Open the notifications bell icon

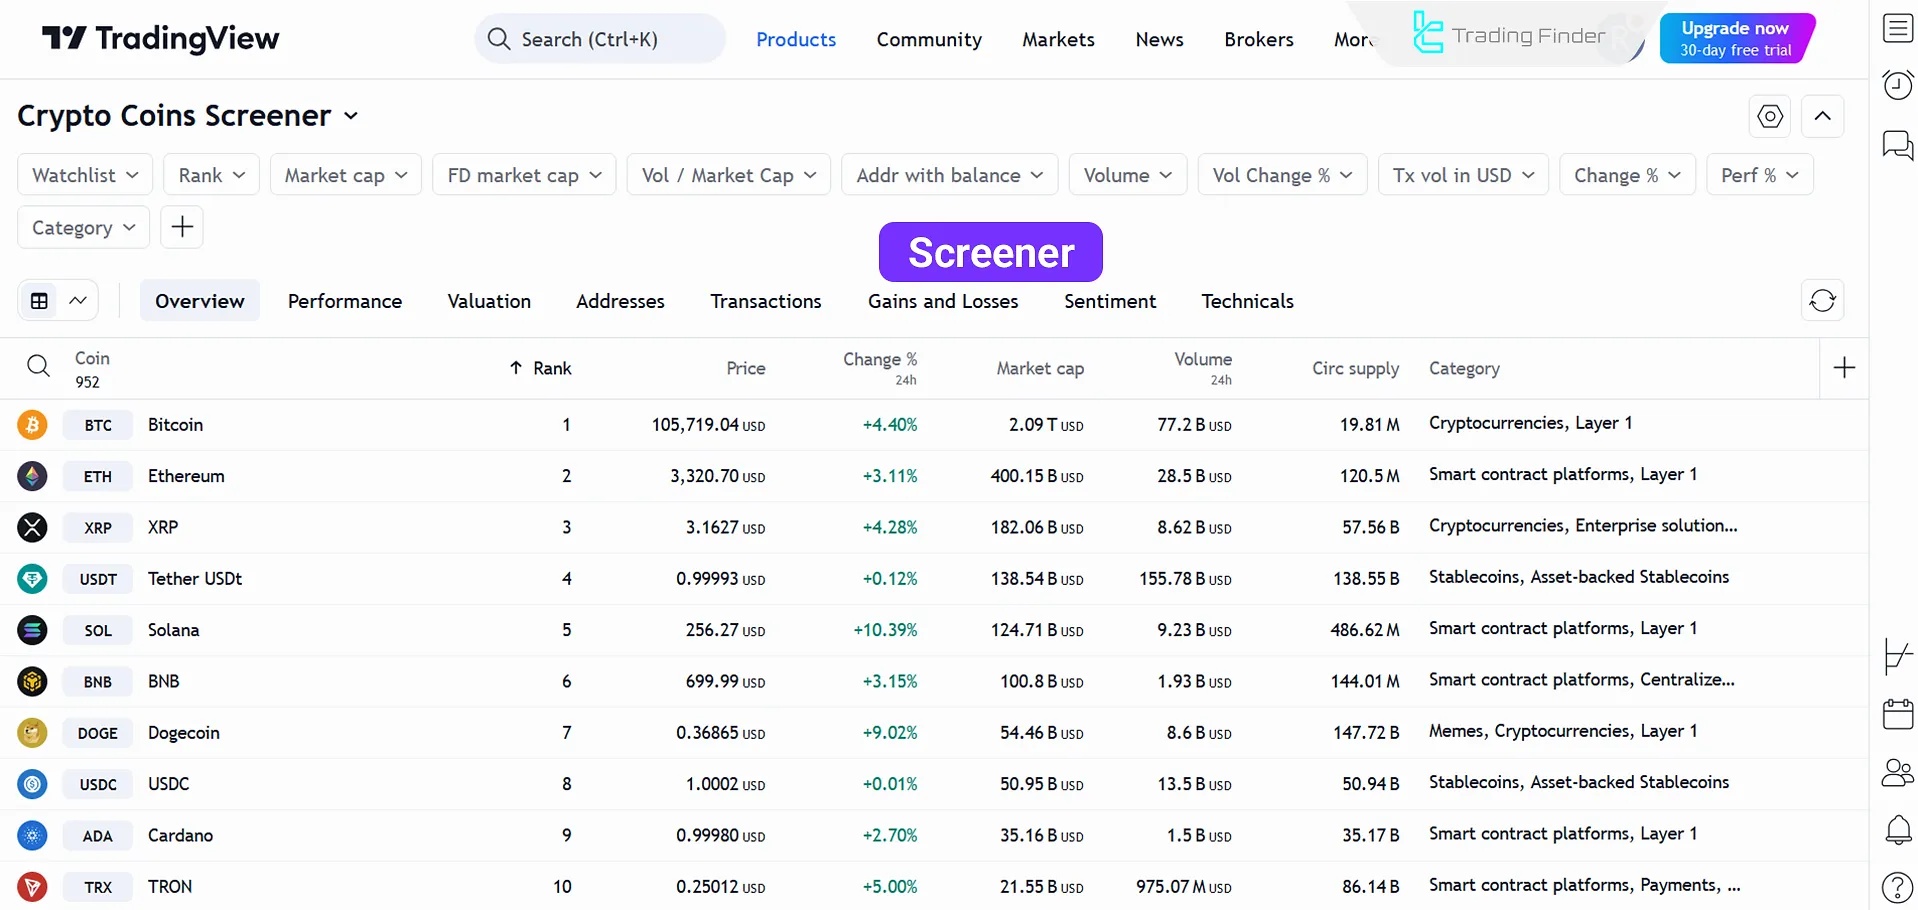click(1897, 830)
